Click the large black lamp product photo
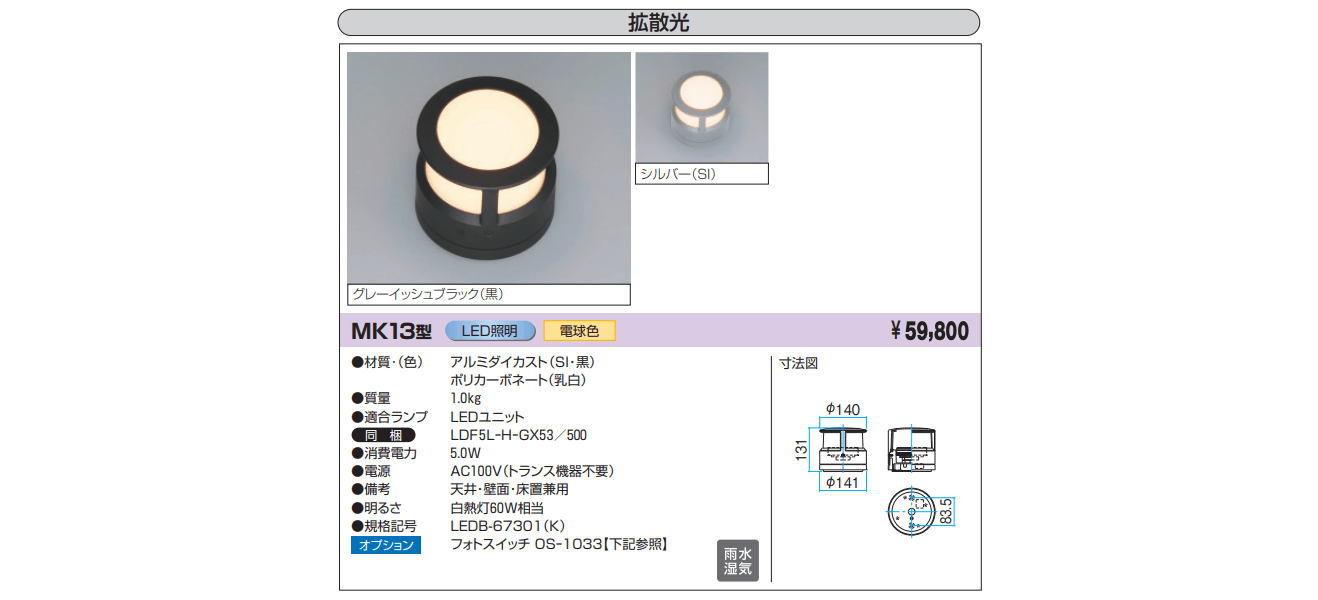Image resolution: width=1318 pixels, height=600 pixels. tap(489, 168)
